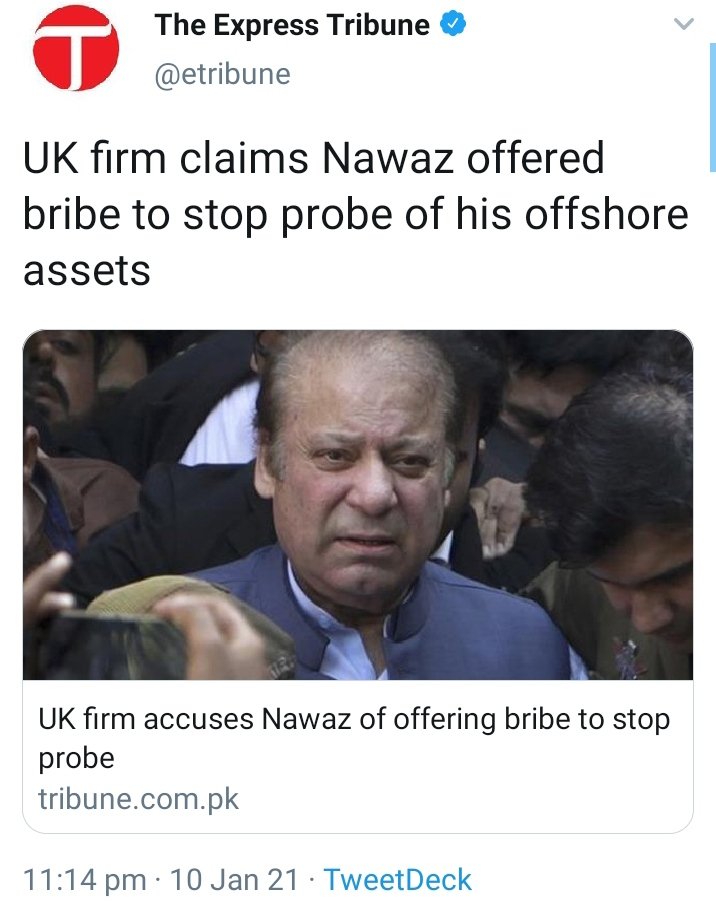Image resolution: width=716 pixels, height=901 pixels.
Task: Open the article photo in the link card
Action: (x=357, y=505)
